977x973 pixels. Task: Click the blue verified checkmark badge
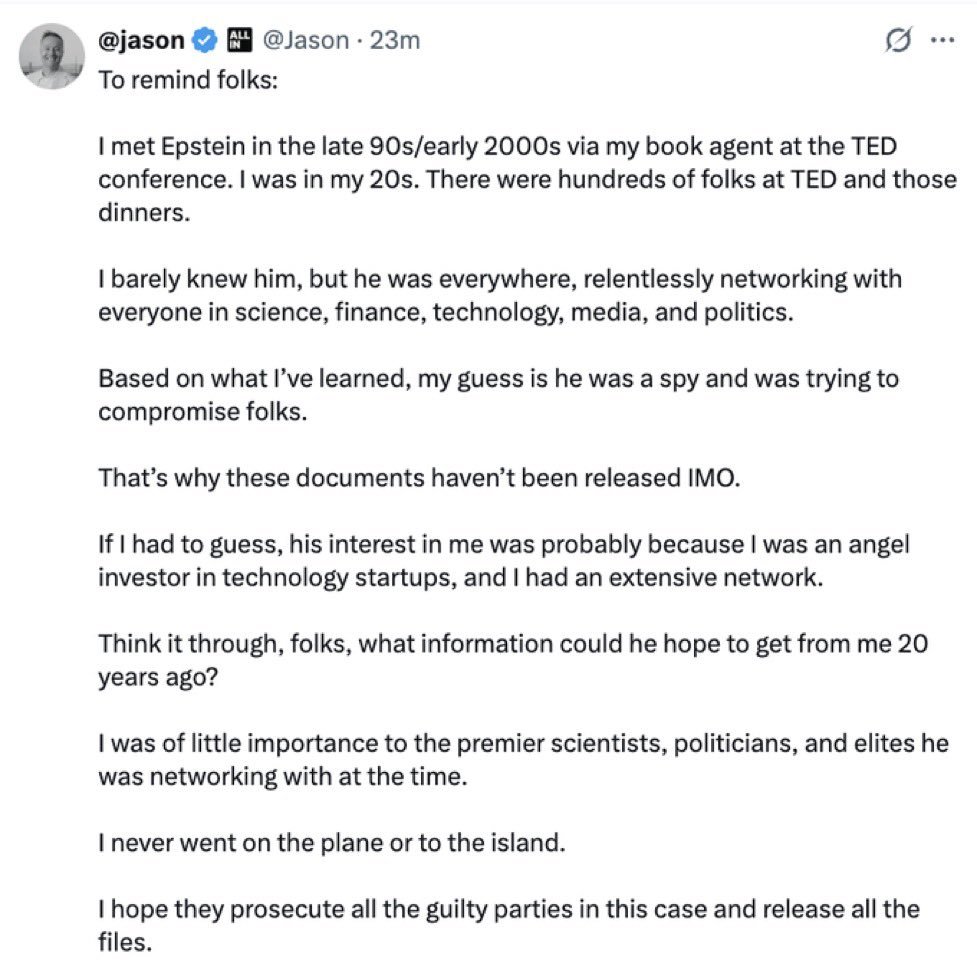pos(205,41)
